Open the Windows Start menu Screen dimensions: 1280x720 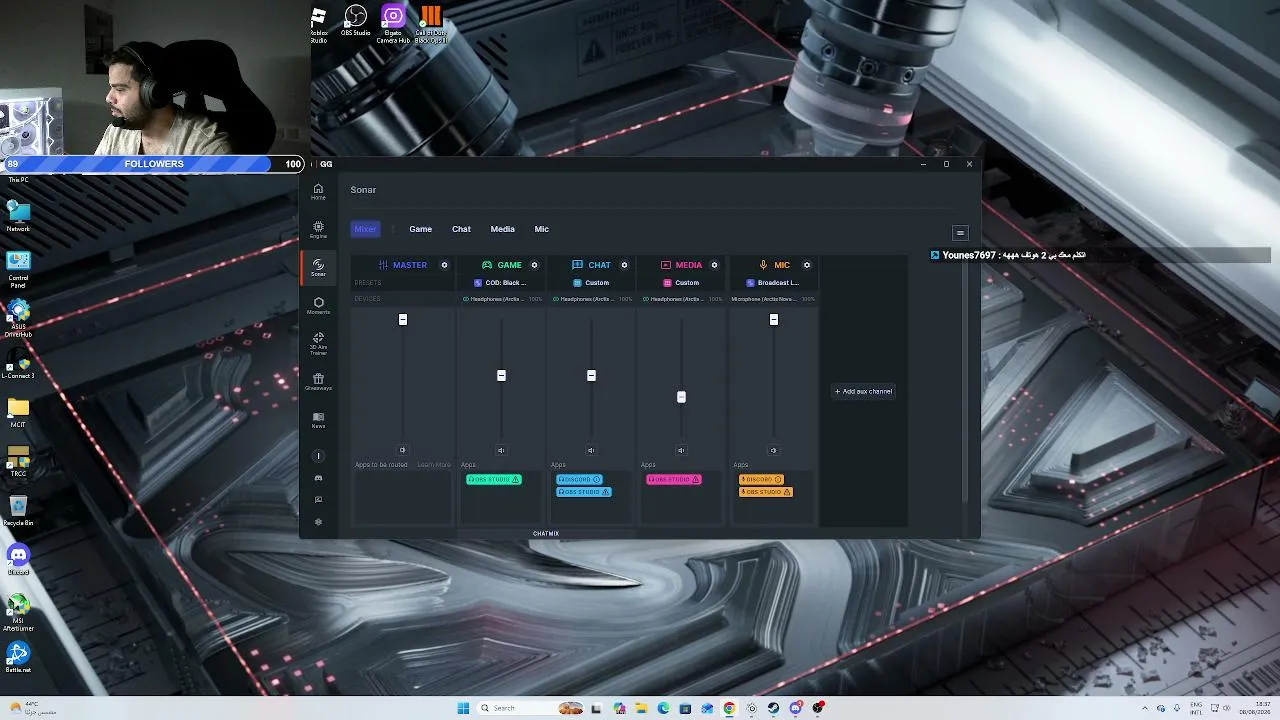click(x=463, y=708)
